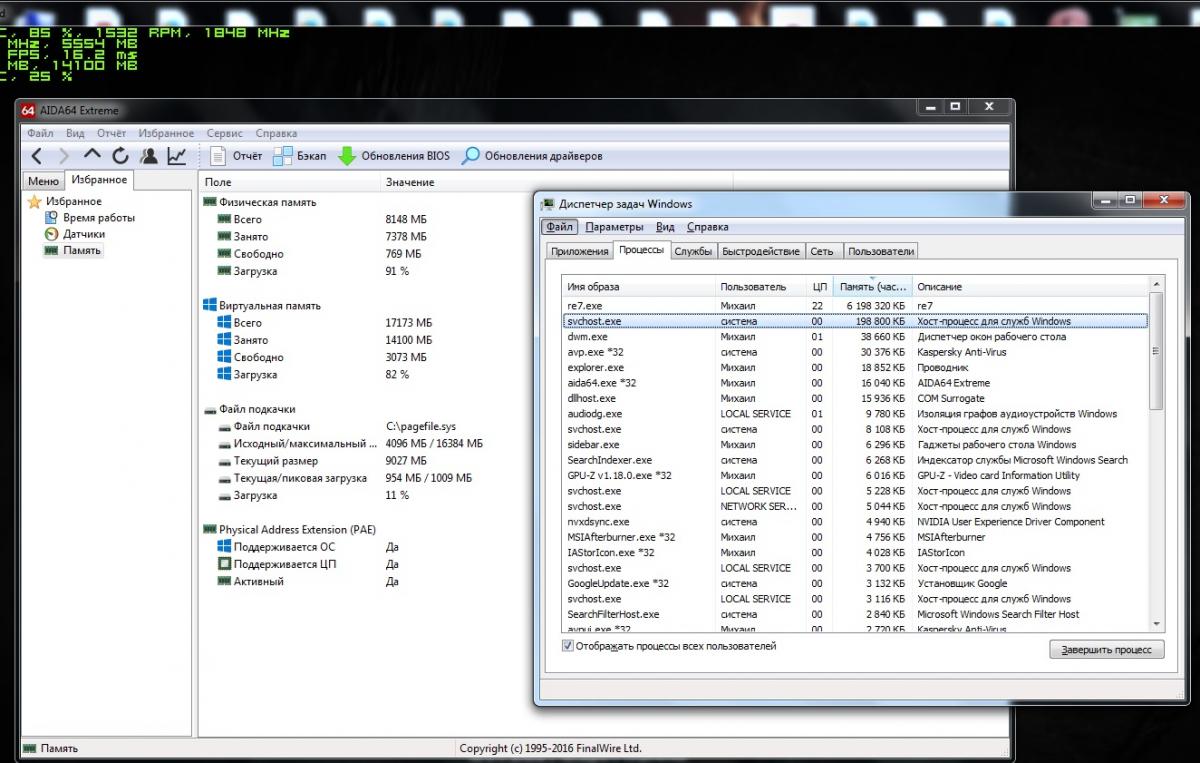This screenshot has width=1200, height=763.
Task: Select the C:\pagefile.sys row
Action: [x=337, y=426]
